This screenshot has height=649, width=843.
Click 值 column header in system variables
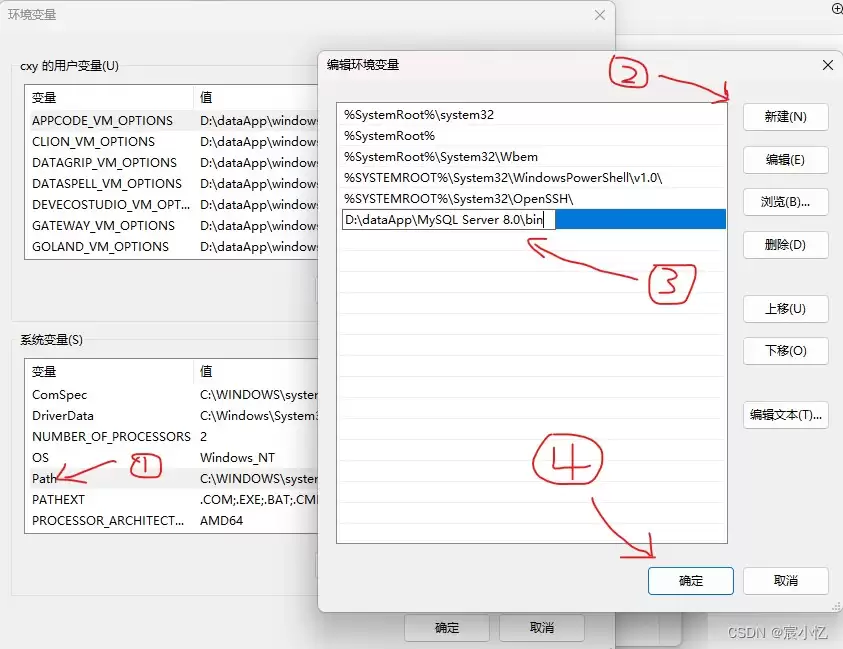tap(256, 372)
